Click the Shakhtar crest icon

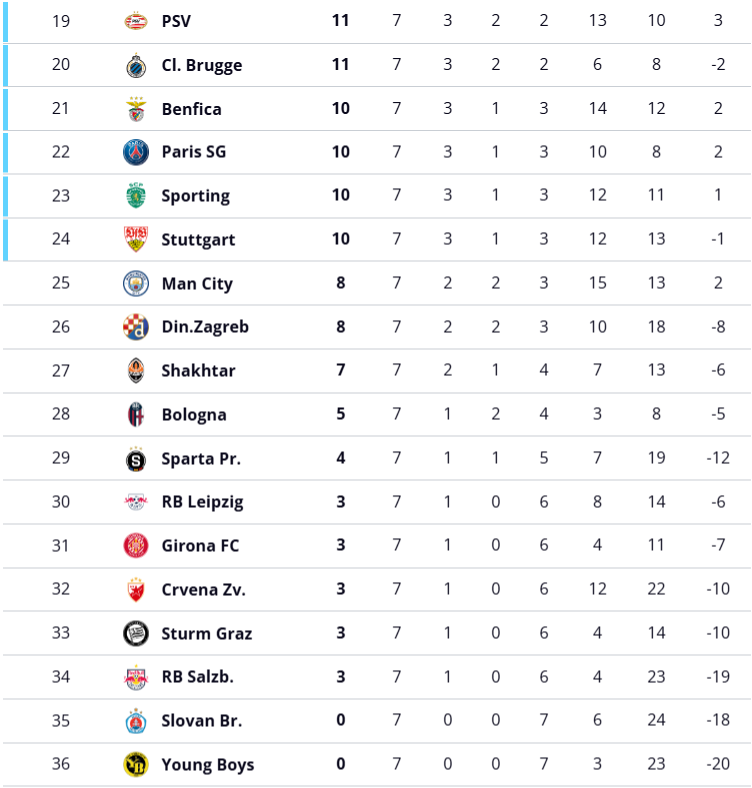click(135, 371)
